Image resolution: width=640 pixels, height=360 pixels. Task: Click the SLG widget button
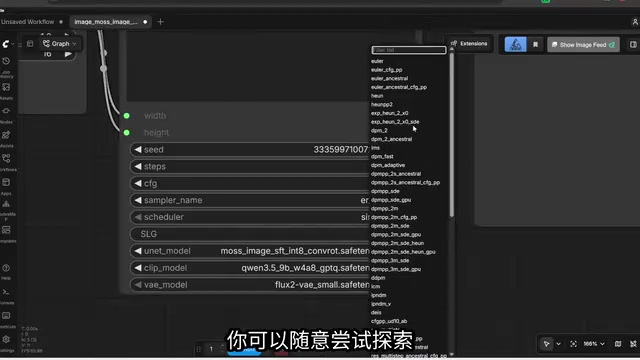pyautogui.click(x=250, y=234)
